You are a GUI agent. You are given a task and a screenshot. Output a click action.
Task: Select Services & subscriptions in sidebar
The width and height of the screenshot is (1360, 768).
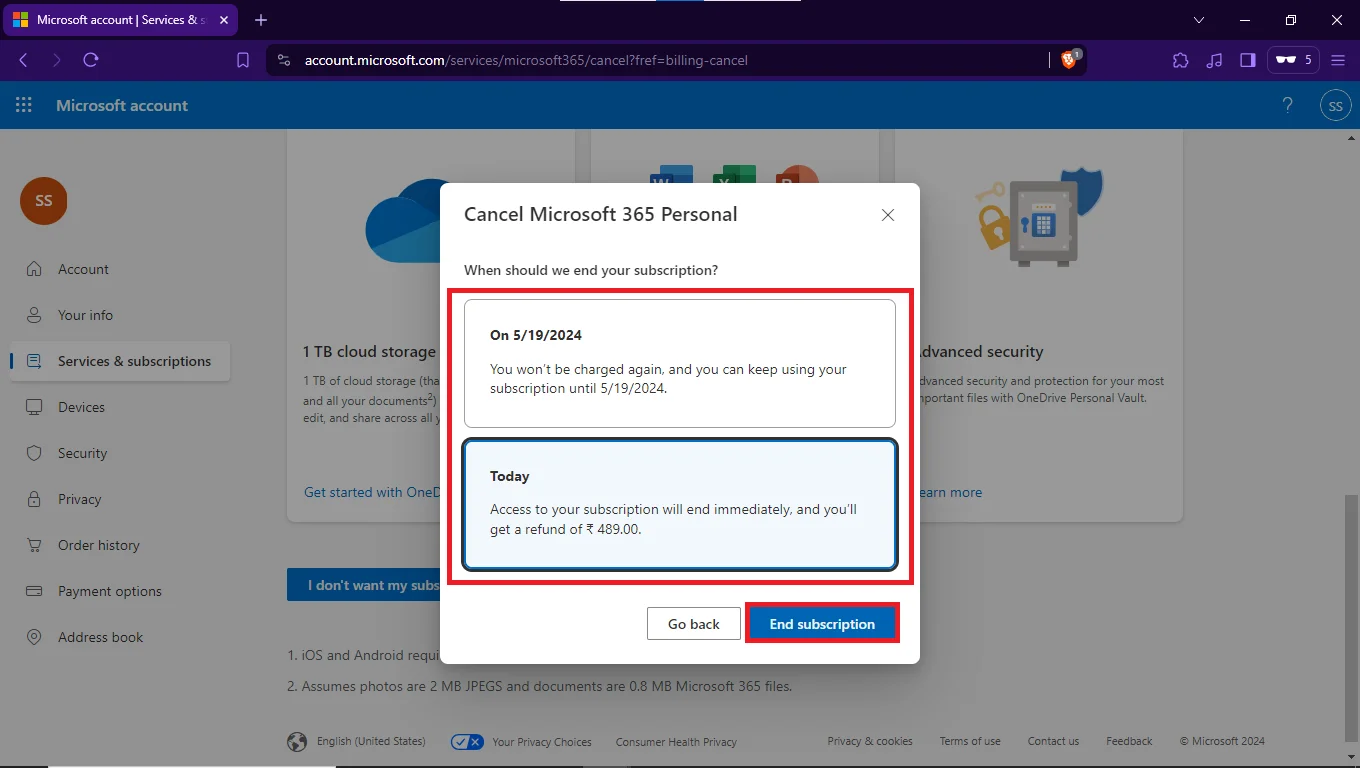point(120,361)
